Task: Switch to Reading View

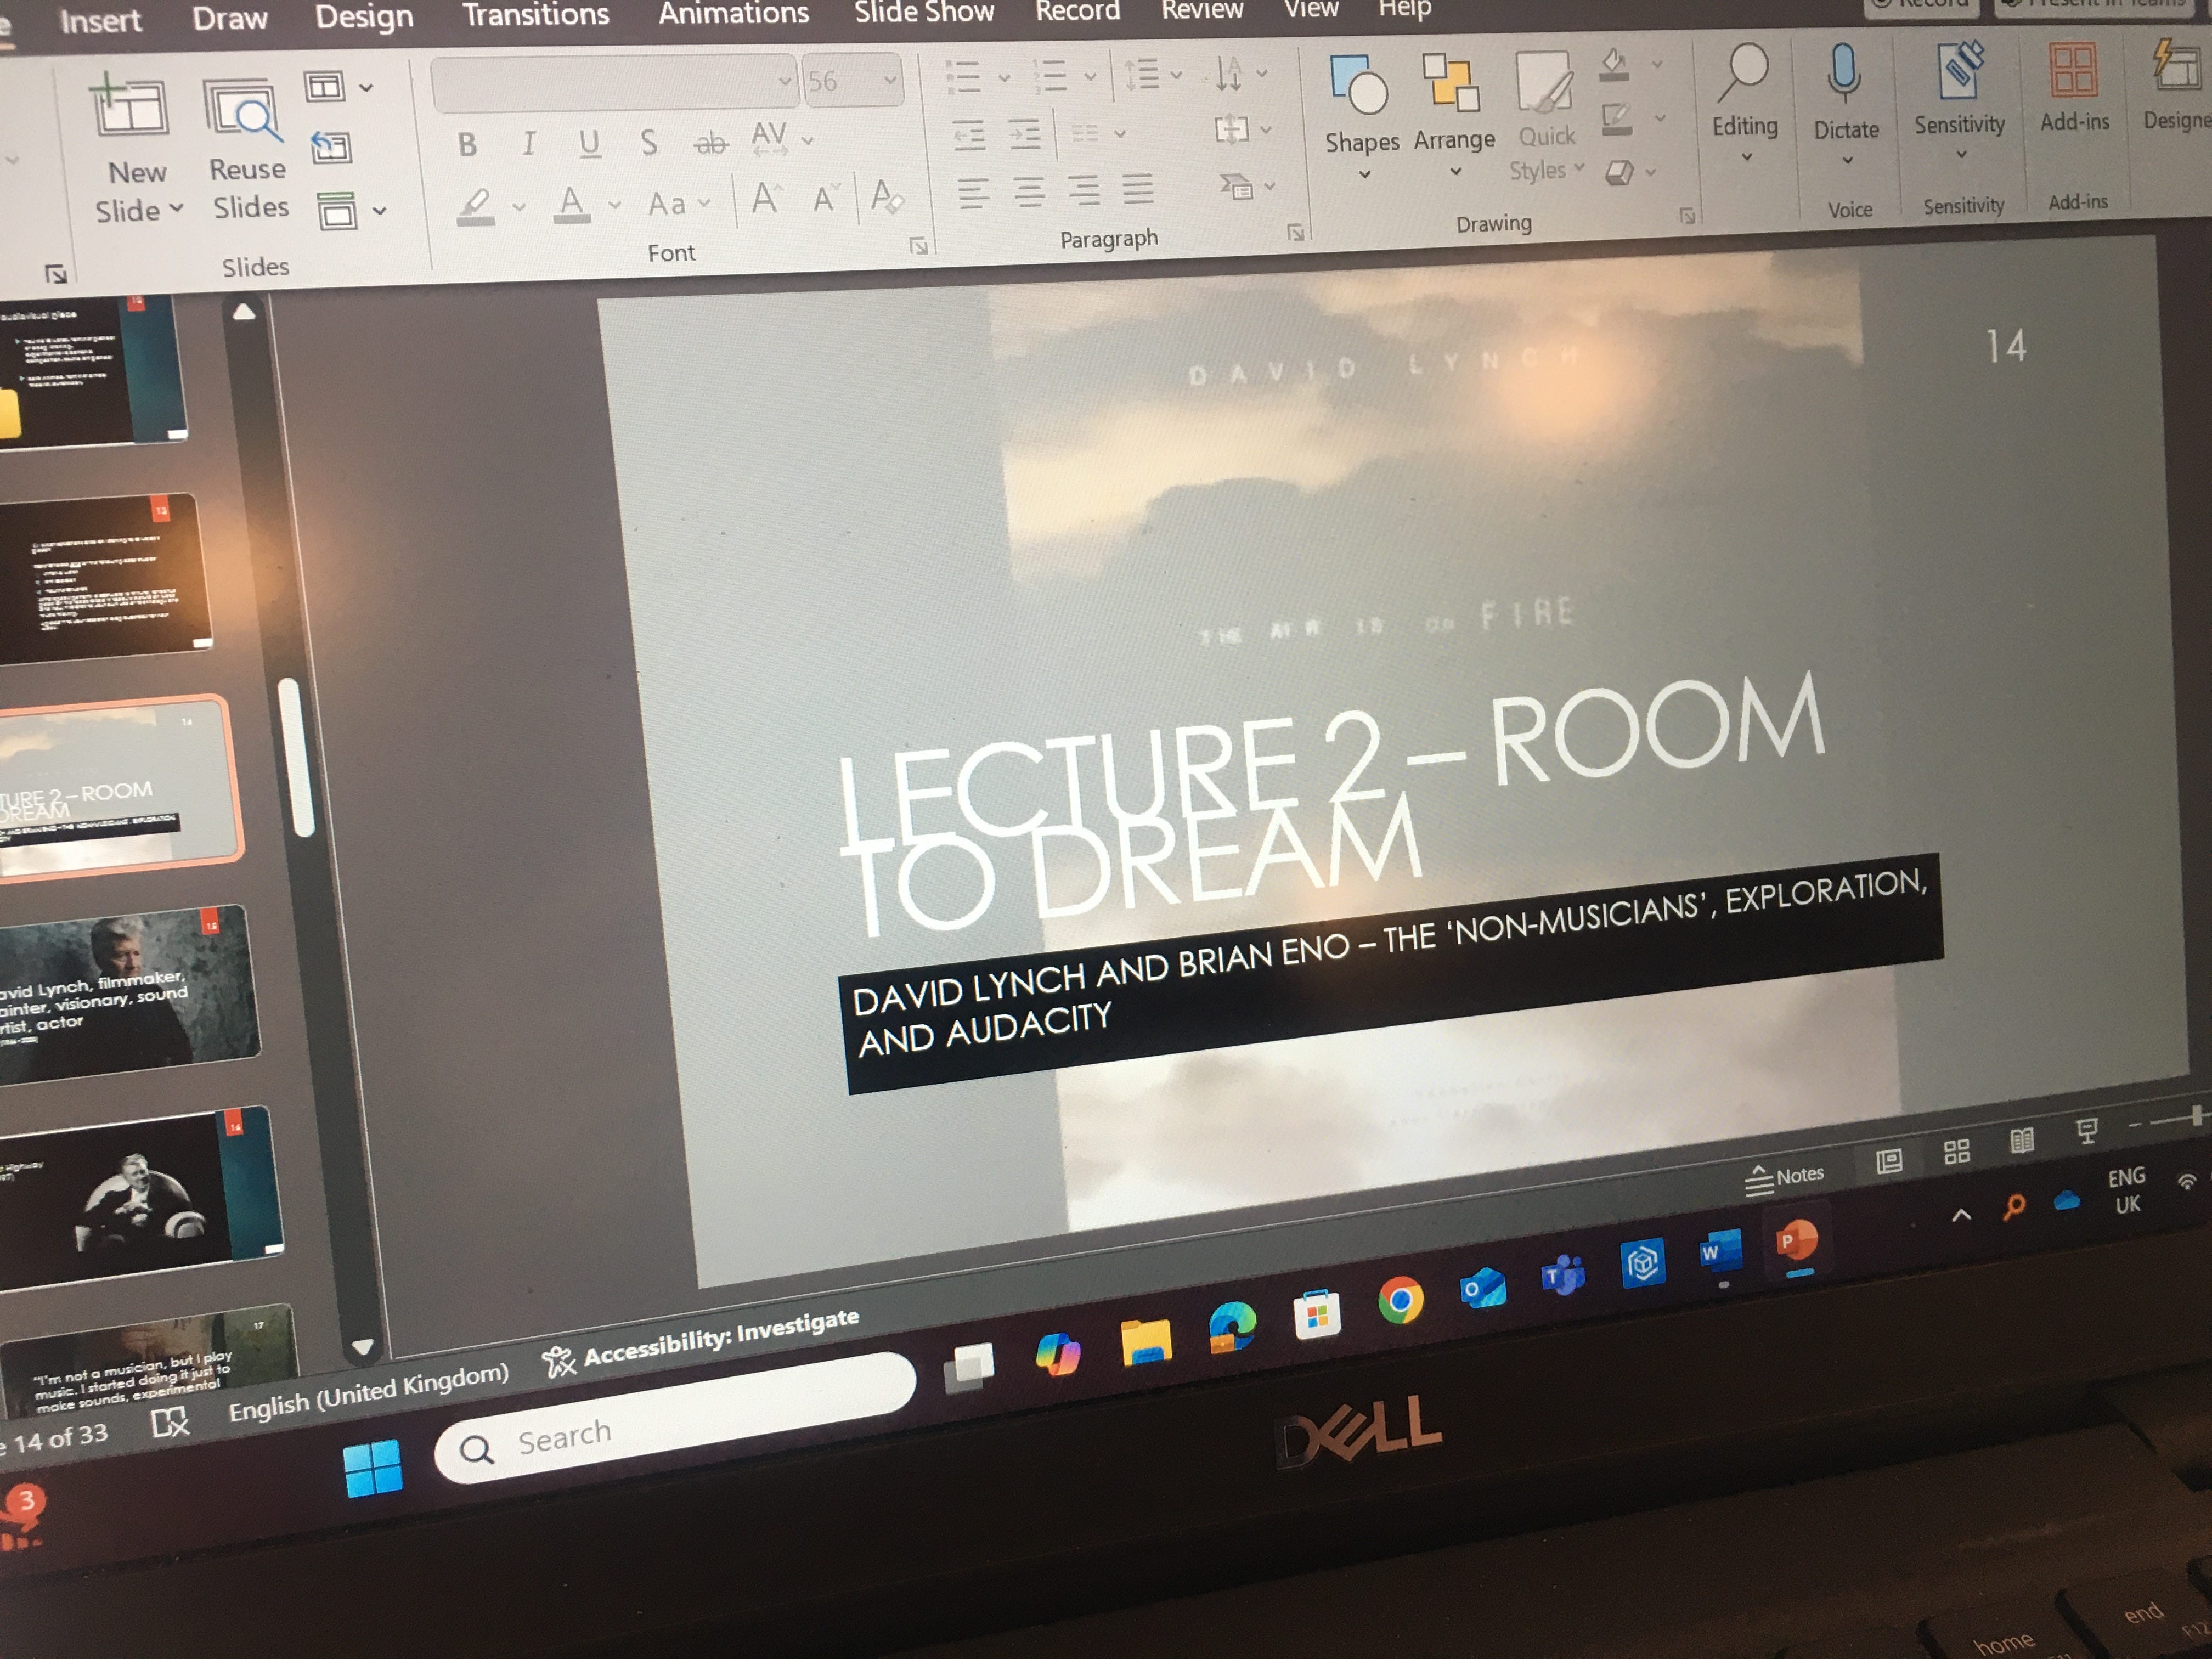Action: pyautogui.click(x=2021, y=1141)
